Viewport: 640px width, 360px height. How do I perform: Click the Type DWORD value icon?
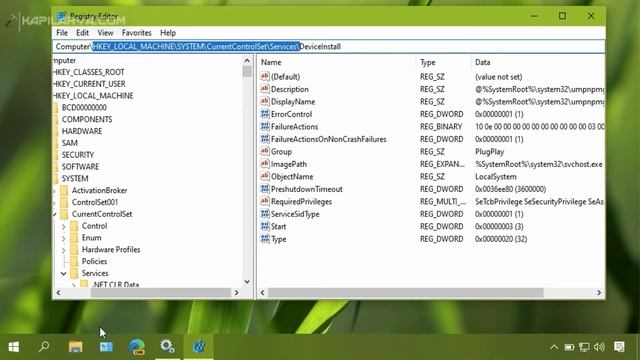tap(264, 239)
